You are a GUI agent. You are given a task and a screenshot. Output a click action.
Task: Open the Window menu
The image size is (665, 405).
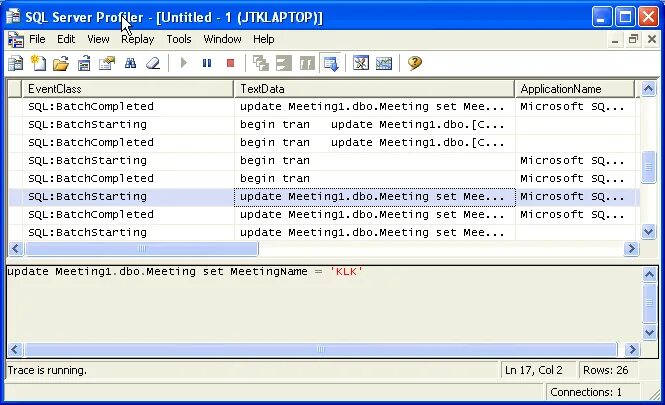[222, 39]
